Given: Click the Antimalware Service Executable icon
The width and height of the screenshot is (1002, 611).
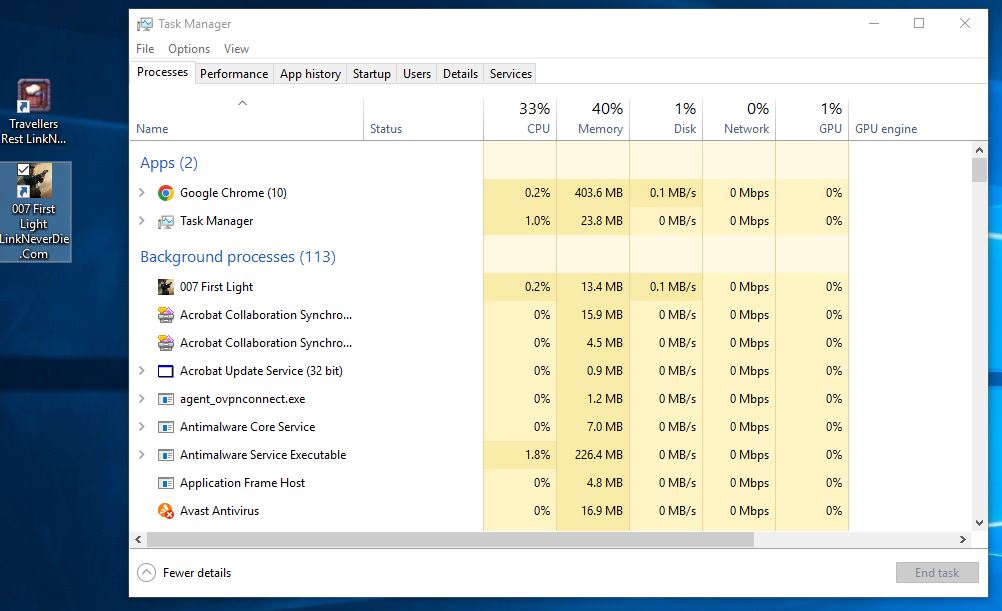Looking at the screenshot, I should 166,455.
